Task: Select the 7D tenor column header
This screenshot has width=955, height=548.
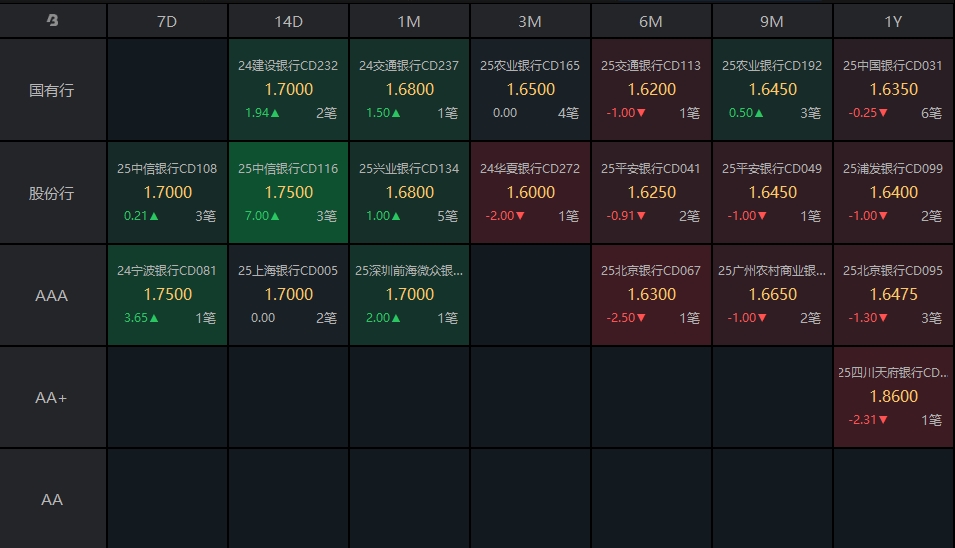Action: click(x=167, y=21)
